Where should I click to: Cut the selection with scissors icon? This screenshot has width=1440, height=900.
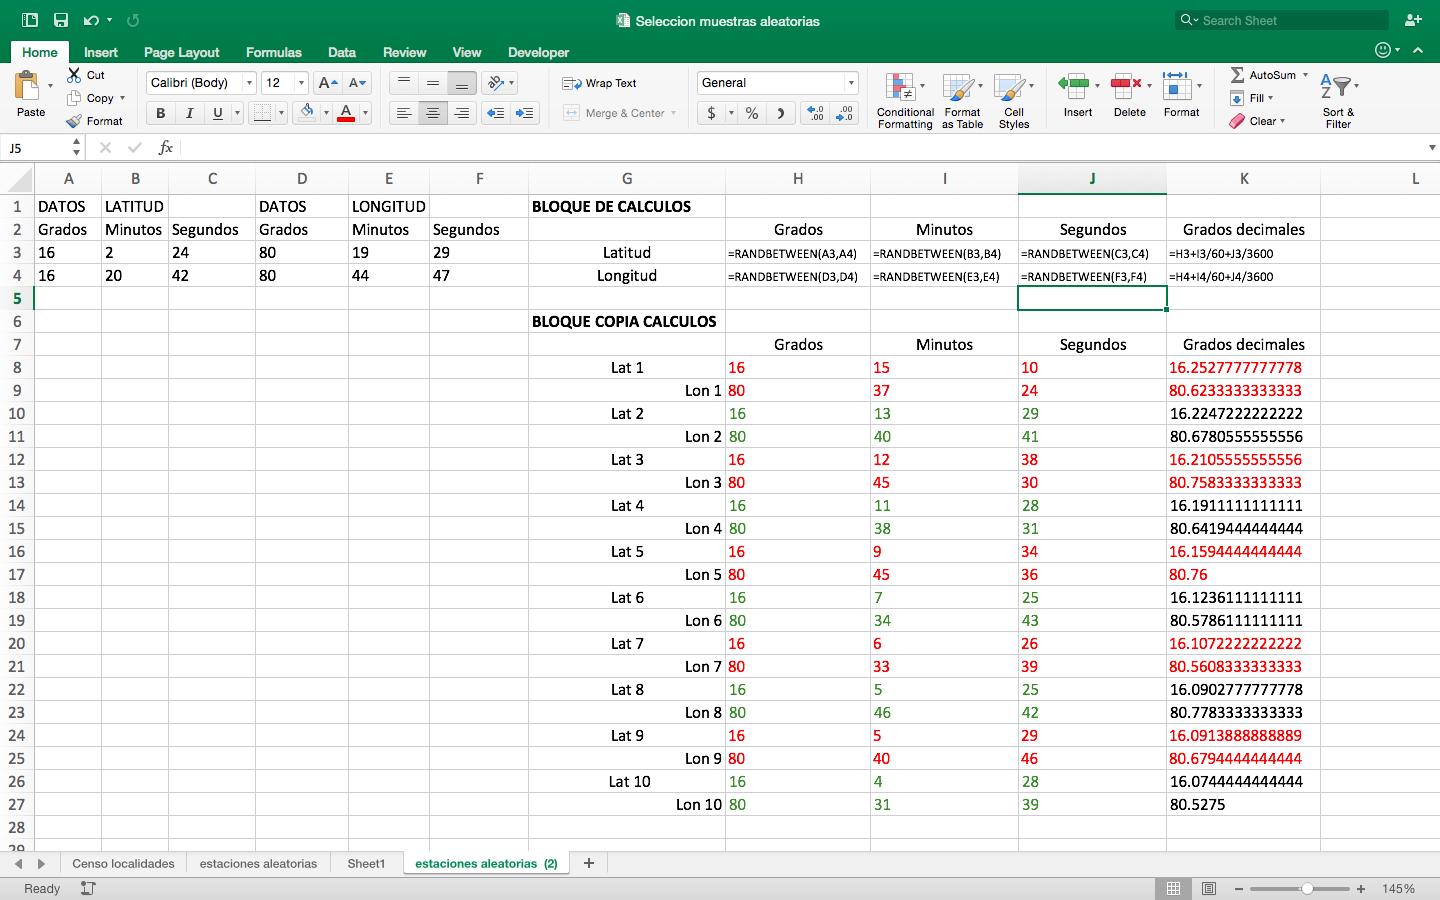pyautogui.click(x=74, y=75)
